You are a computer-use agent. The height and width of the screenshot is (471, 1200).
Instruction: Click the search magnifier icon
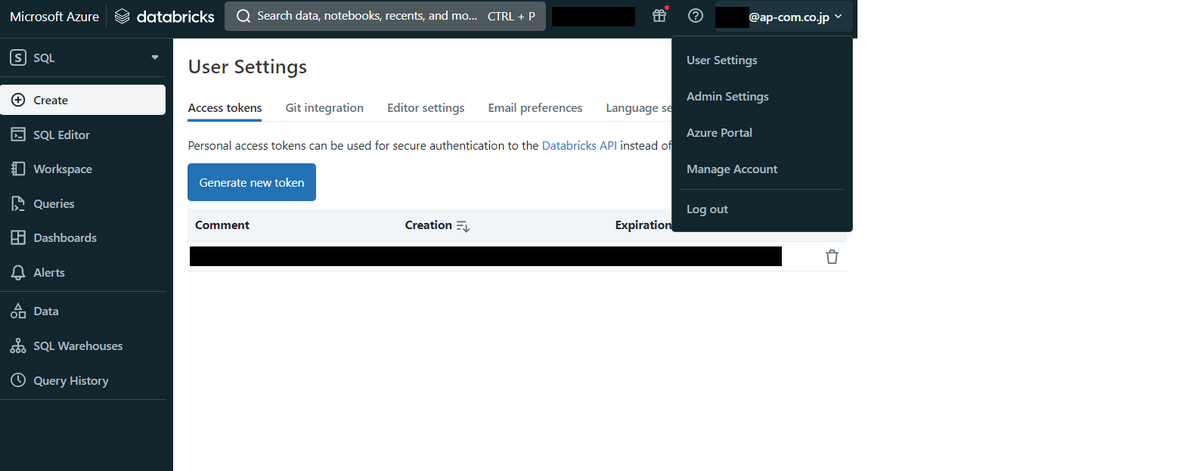click(243, 16)
